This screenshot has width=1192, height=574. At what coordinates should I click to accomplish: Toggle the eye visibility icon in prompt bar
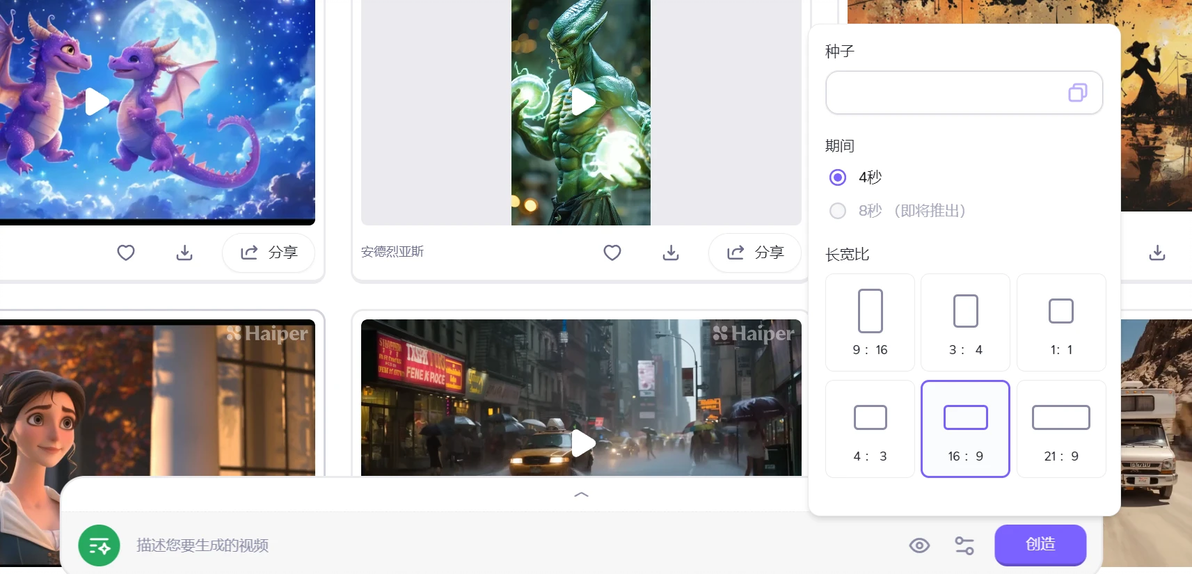pyautogui.click(x=920, y=545)
